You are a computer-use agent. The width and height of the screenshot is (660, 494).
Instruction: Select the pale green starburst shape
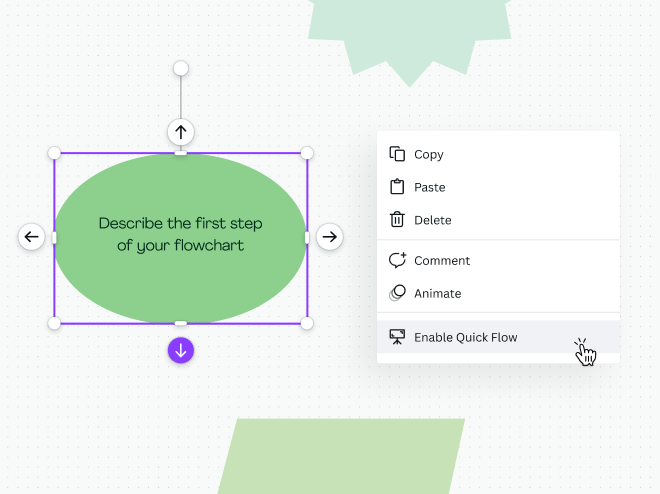click(410, 38)
